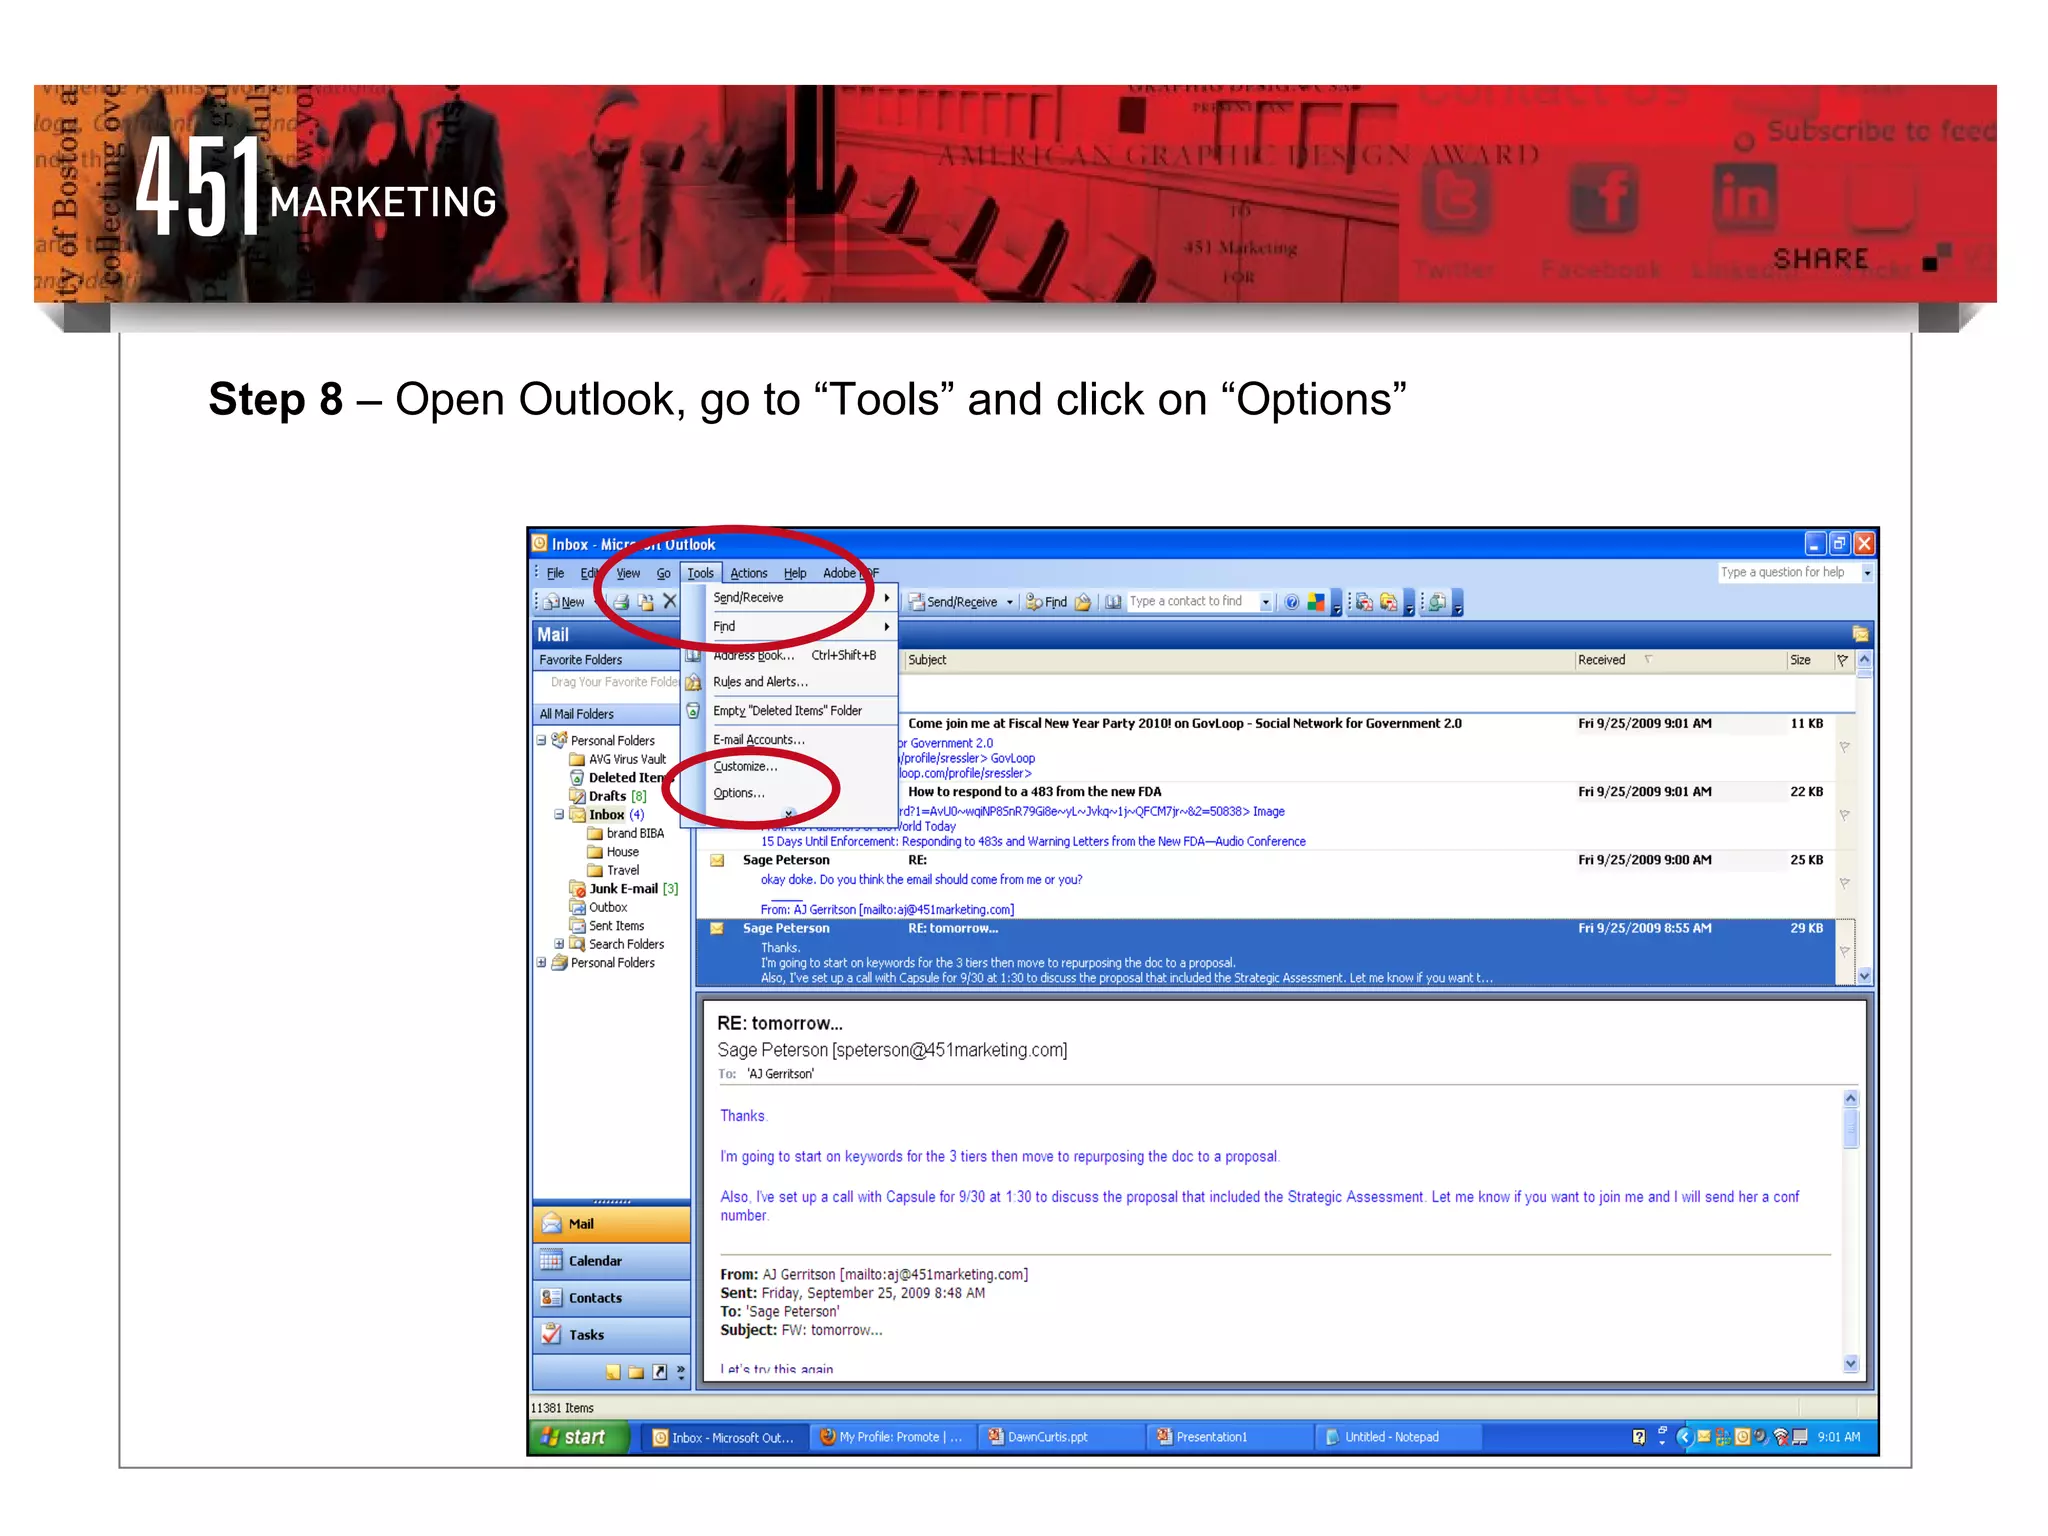Open the help question dropdown arrow

(x=1867, y=573)
